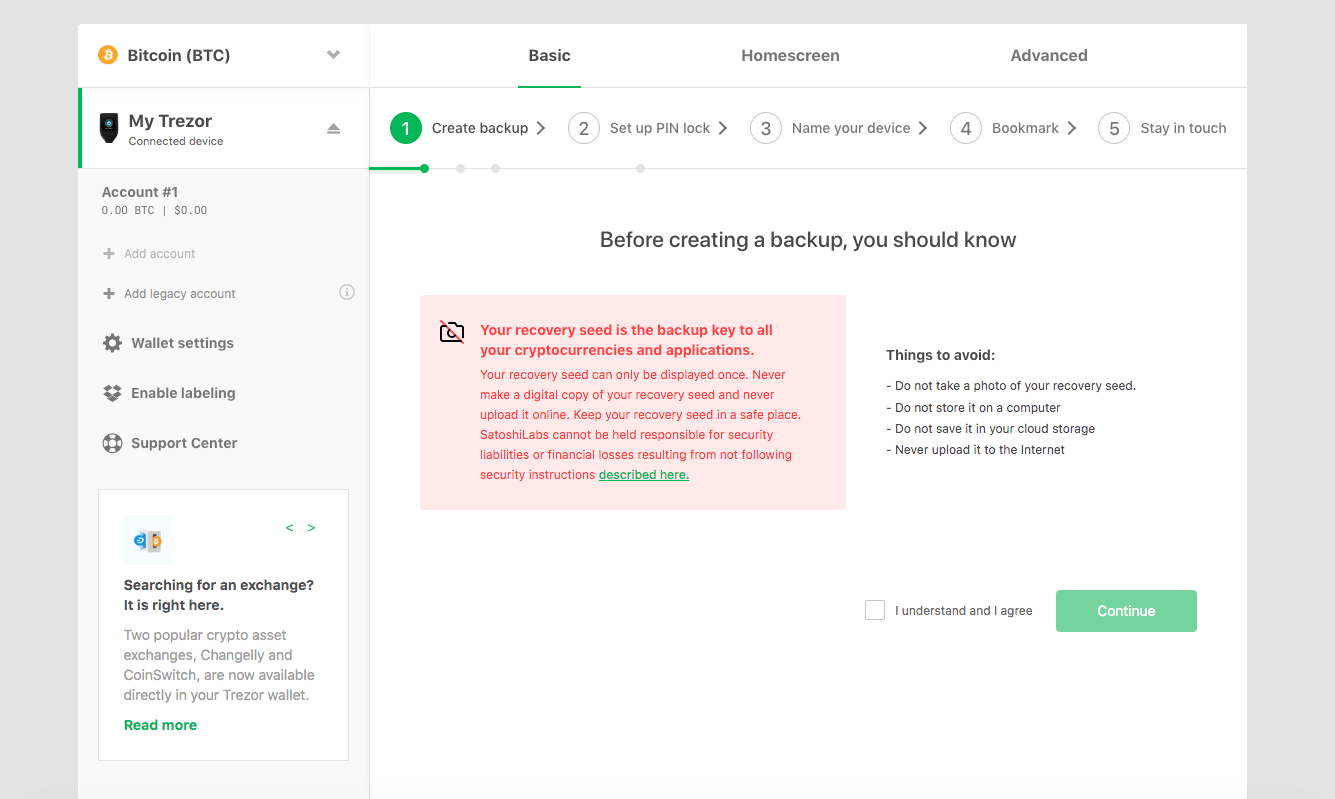Screen dimensions: 1335x799
Task: Click chevron after Set up PIN lock
Action: (723, 128)
